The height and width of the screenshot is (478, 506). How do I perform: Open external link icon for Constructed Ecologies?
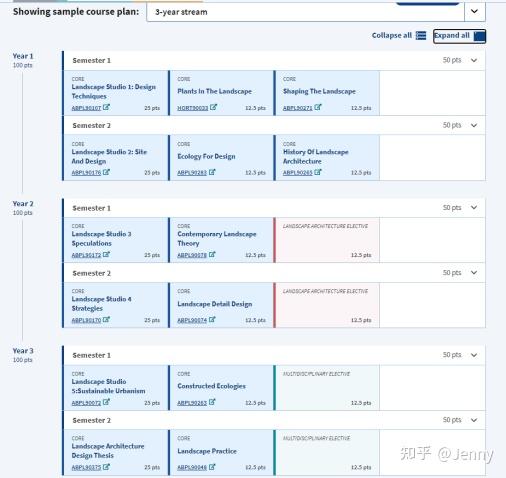pyautogui.click(x=212, y=402)
